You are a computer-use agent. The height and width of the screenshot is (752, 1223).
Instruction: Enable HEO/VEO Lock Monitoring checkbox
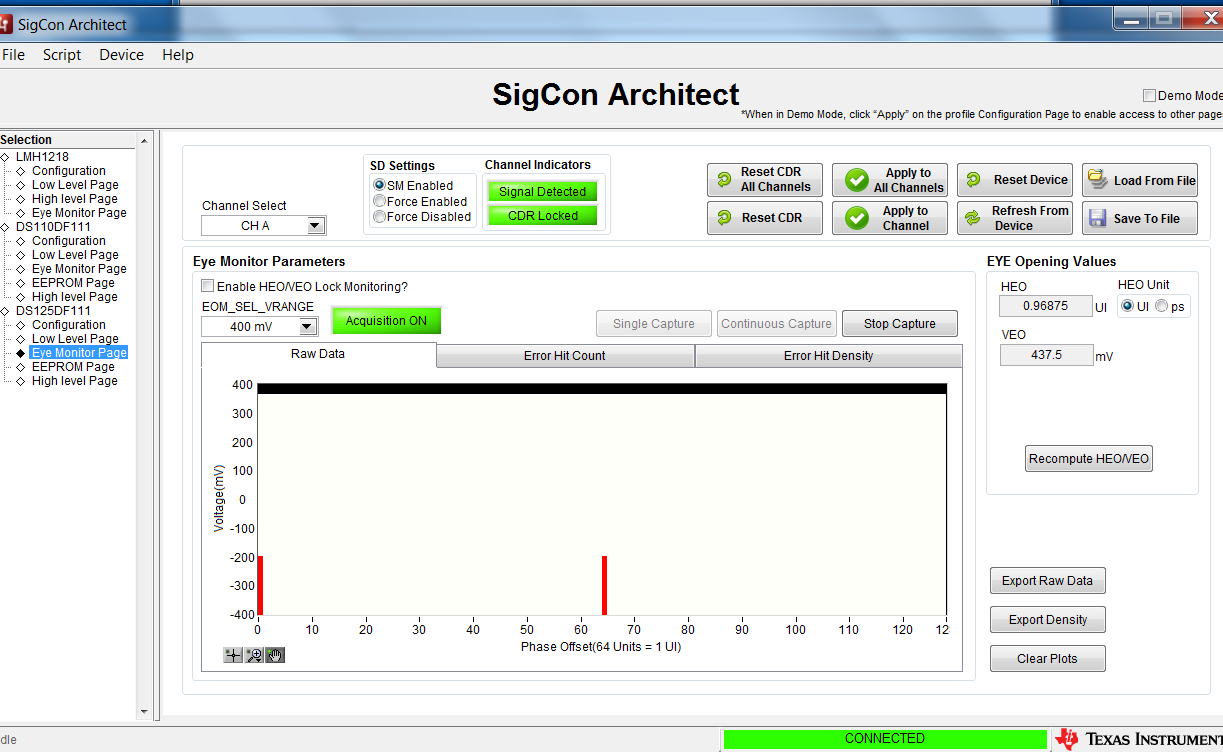pyautogui.click(x=208, y=286)
